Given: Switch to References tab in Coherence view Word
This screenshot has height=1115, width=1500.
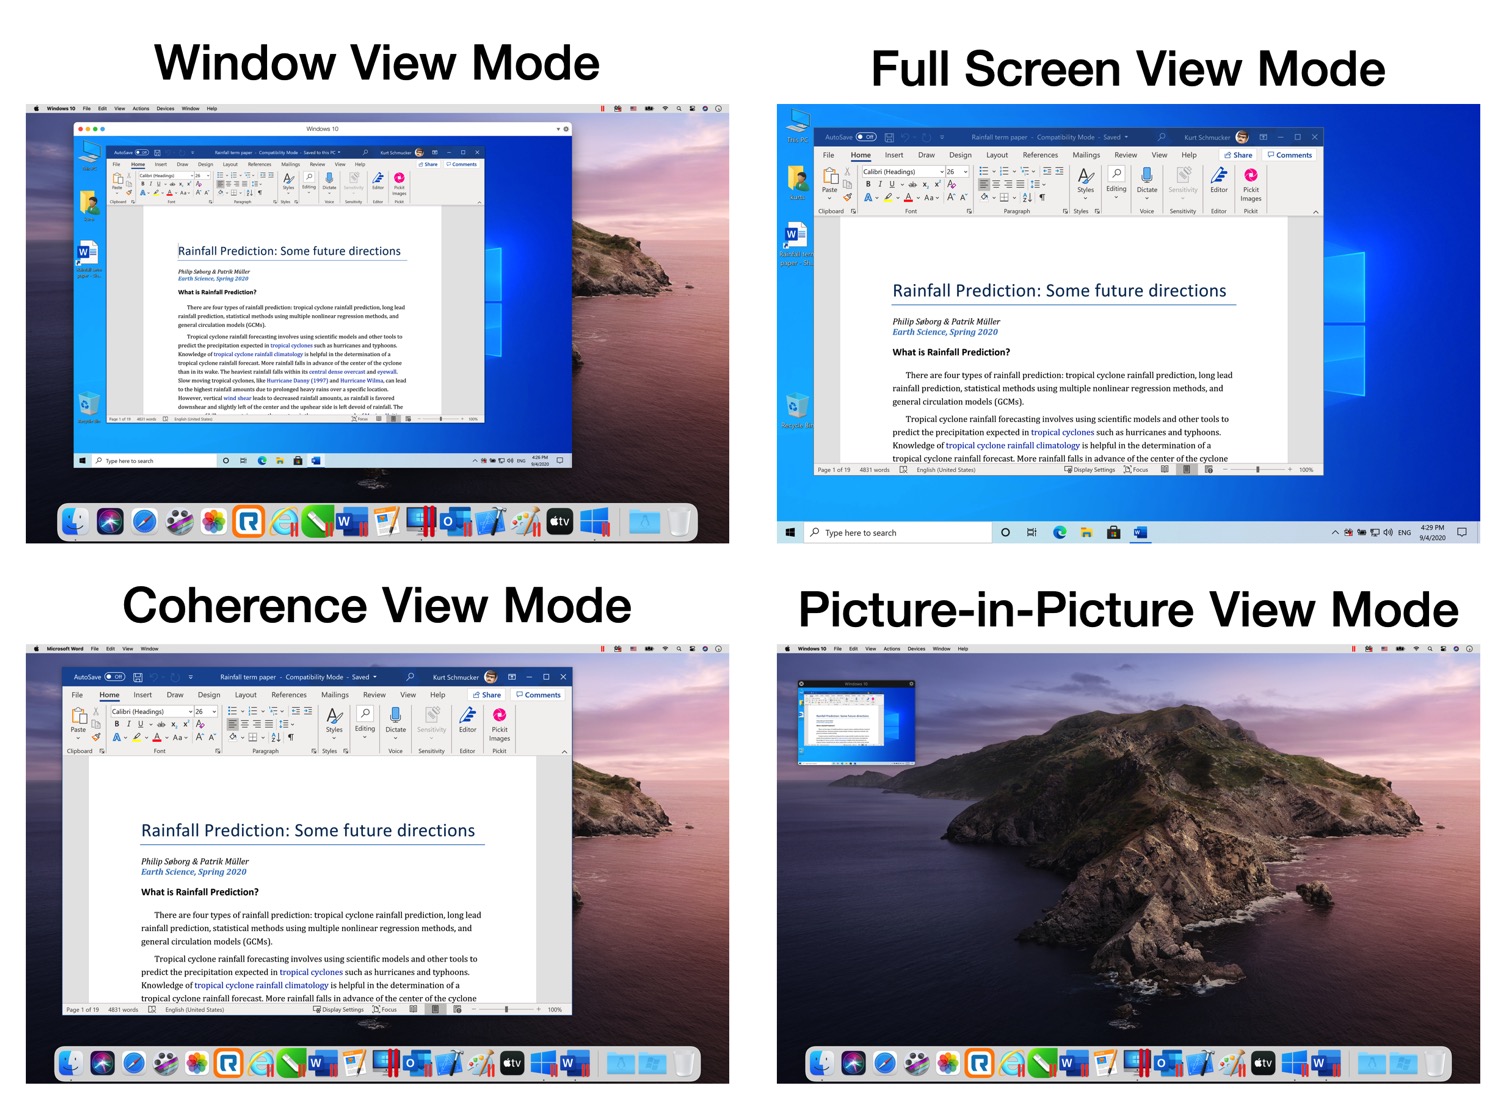Looking at the screenshot, I should (x=289, y=695).
